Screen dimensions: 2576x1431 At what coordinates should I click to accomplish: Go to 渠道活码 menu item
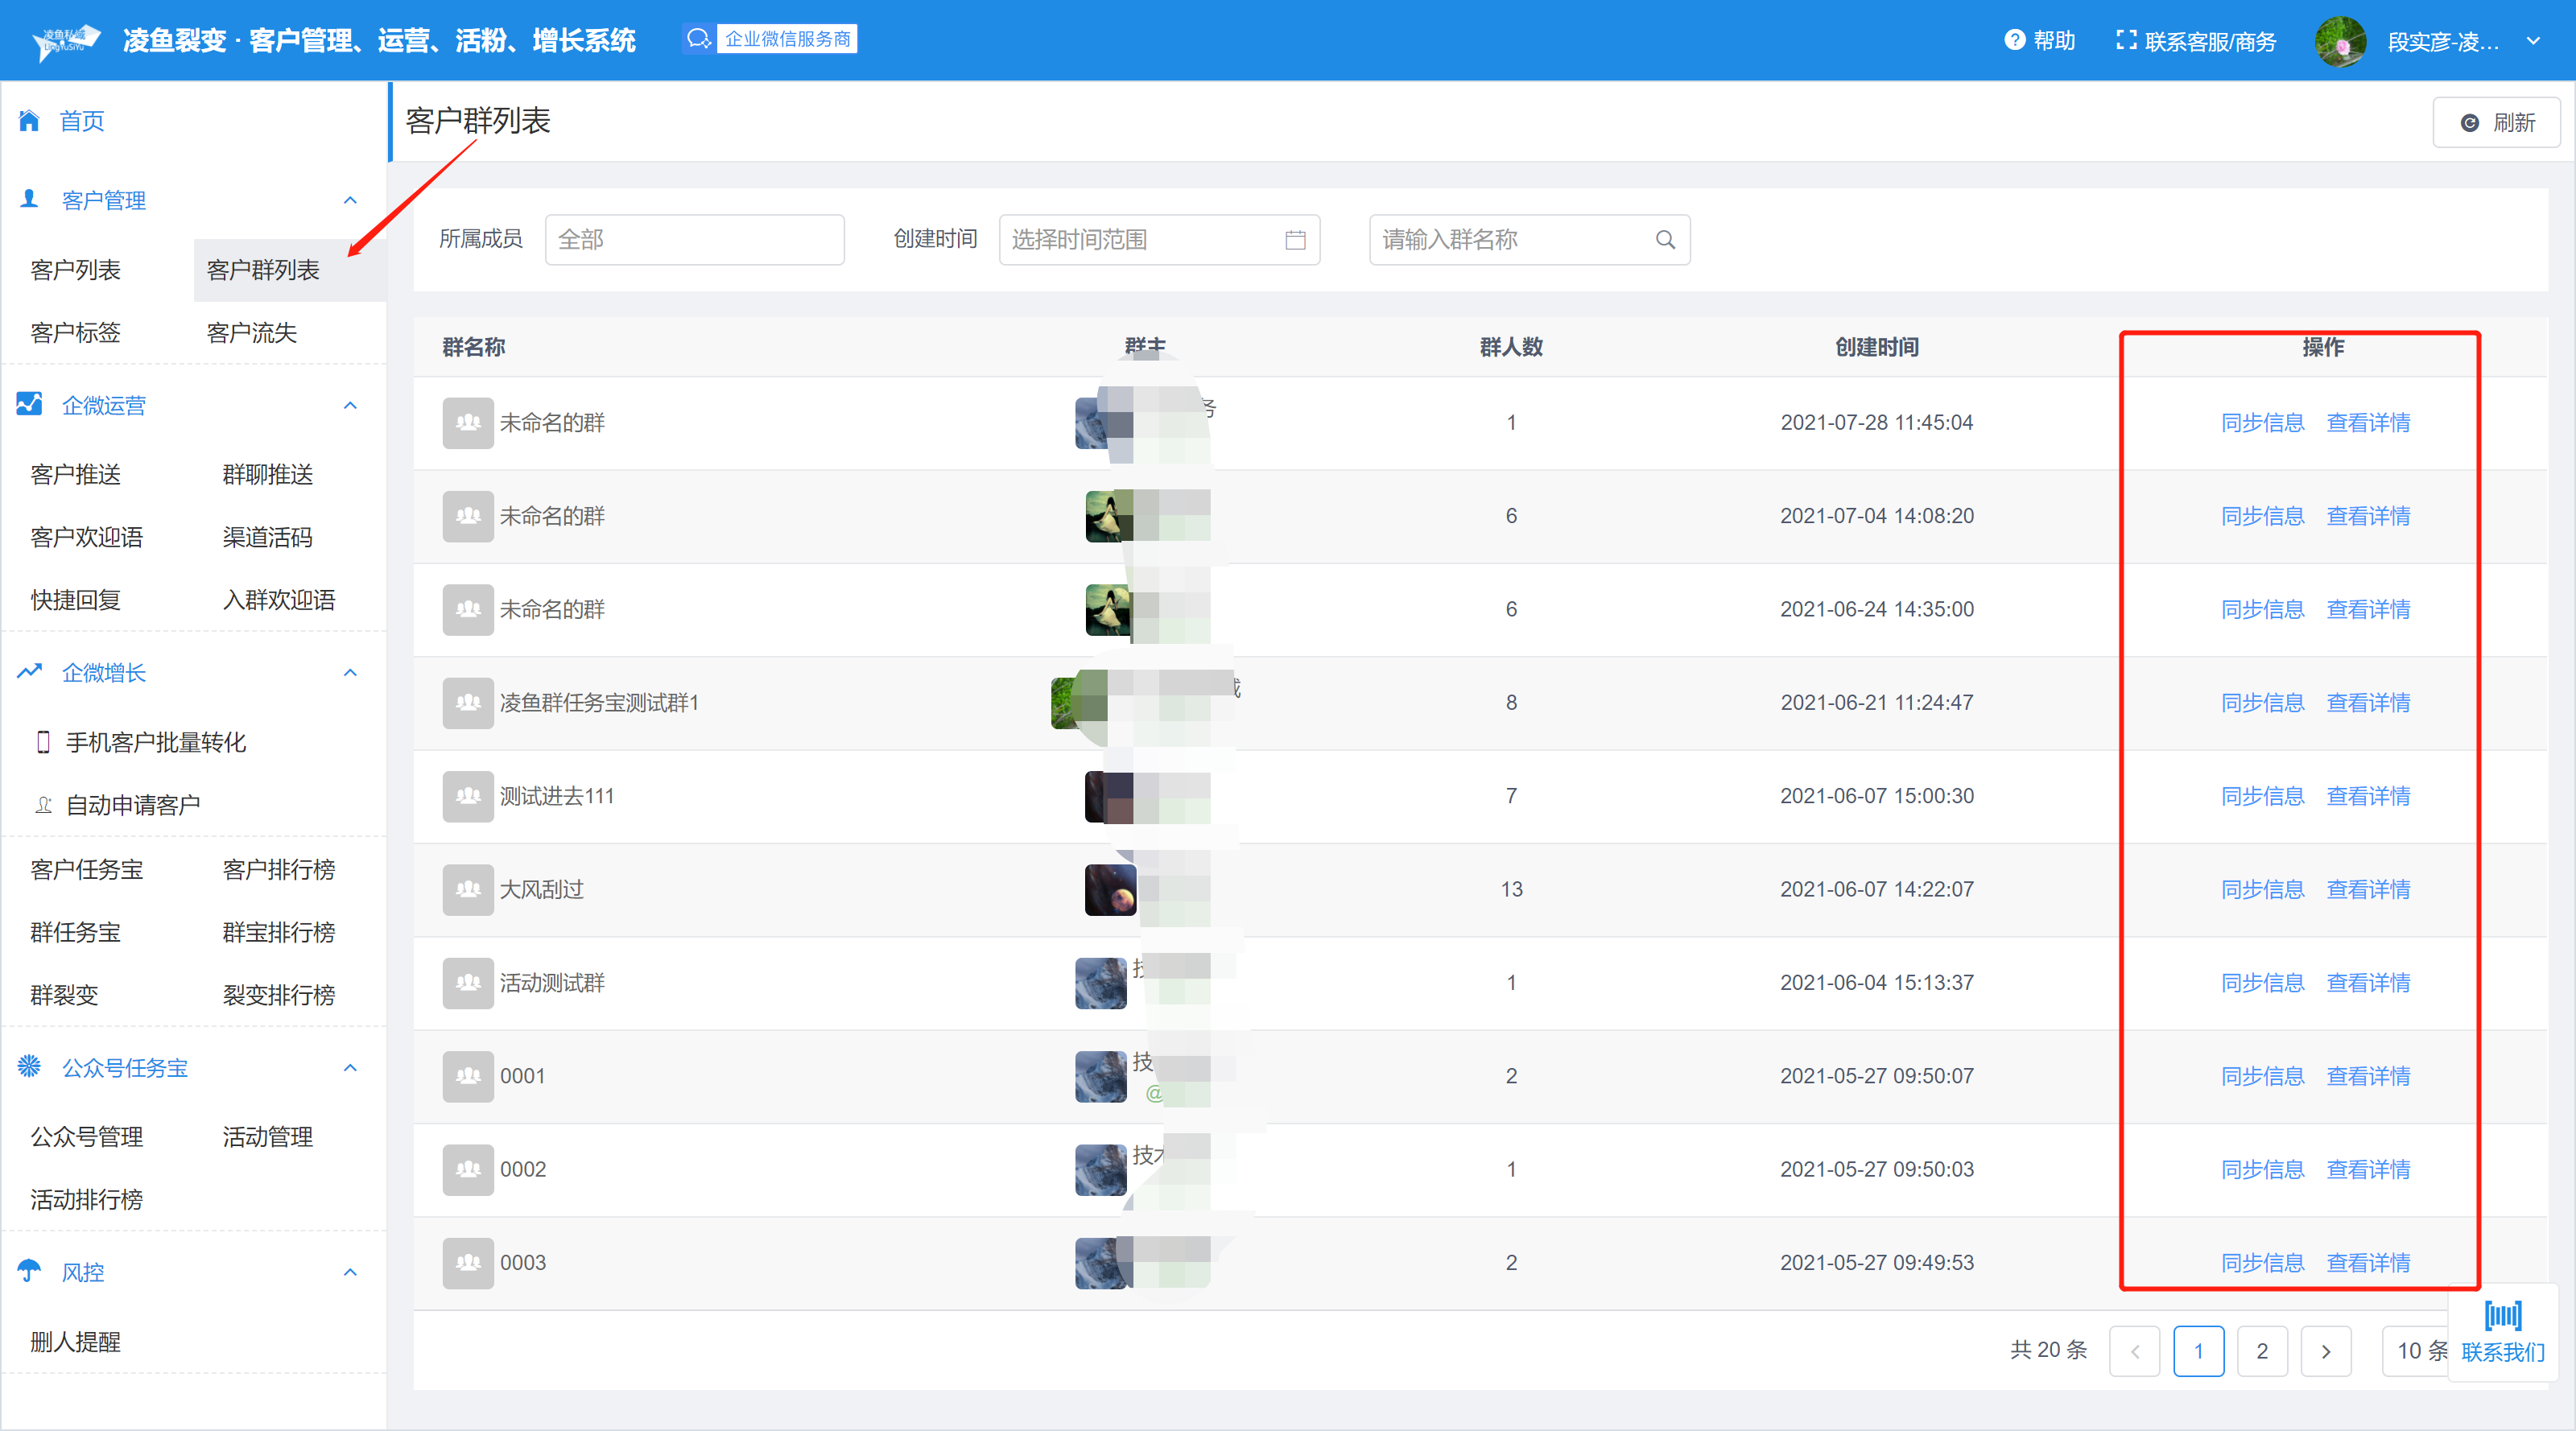tap(267, 537)
